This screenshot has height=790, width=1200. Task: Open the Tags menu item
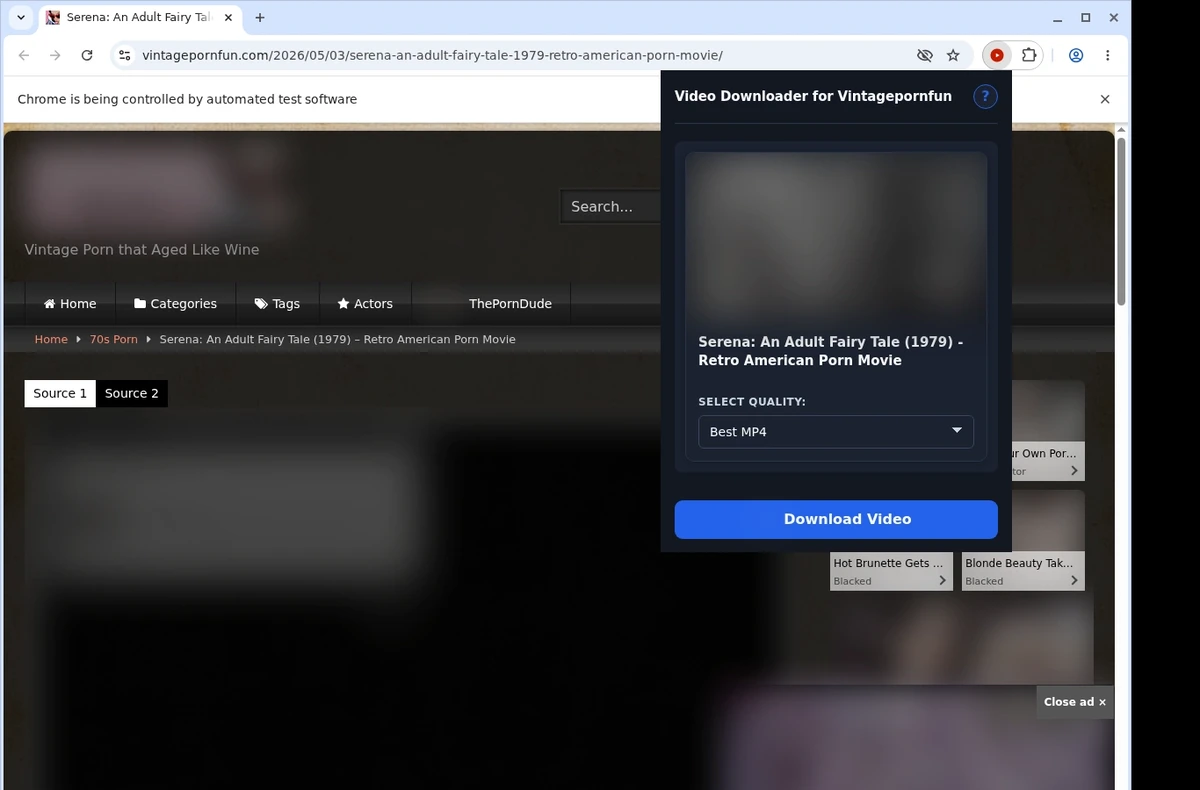(x=277, y=304)
